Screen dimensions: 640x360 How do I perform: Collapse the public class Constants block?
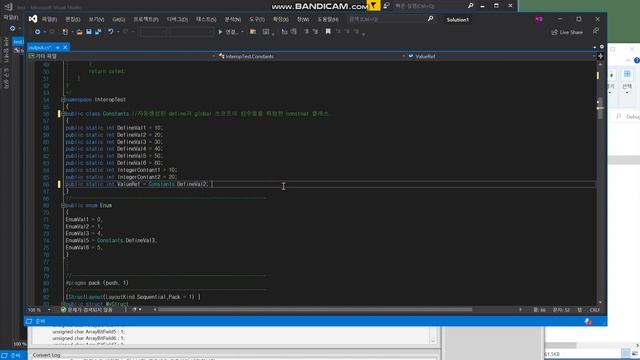63,114
